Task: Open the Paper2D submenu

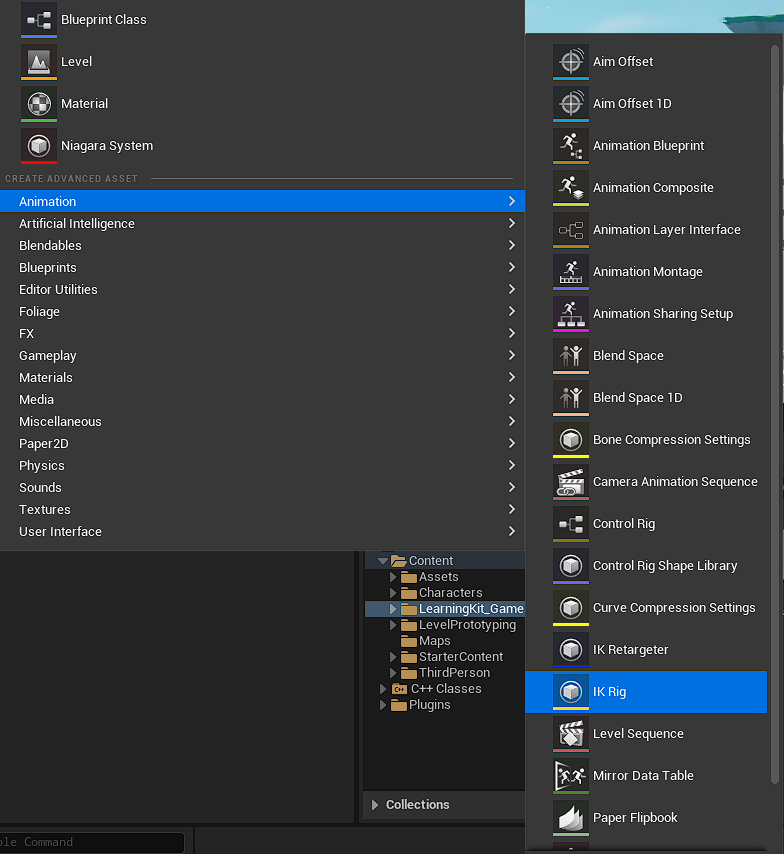Action: click(262, 443)
